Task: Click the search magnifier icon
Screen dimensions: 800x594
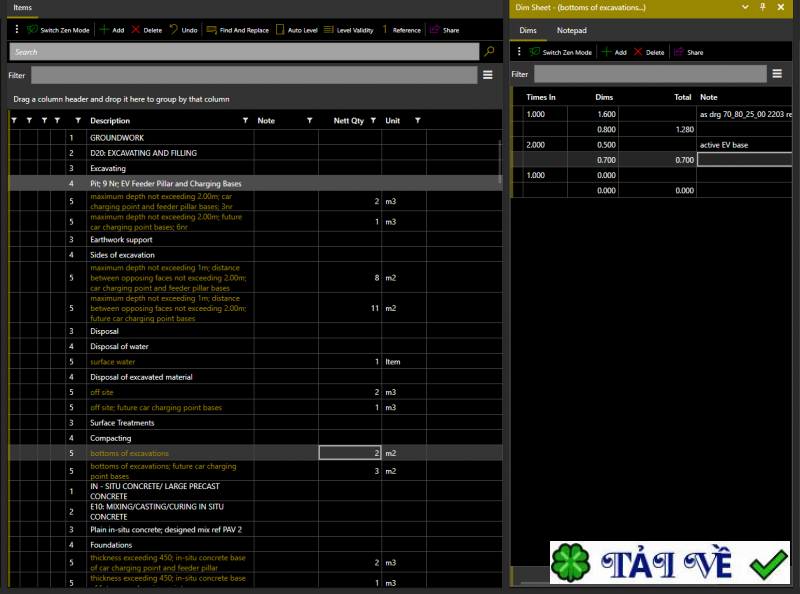Action: (x=489, y=52)
